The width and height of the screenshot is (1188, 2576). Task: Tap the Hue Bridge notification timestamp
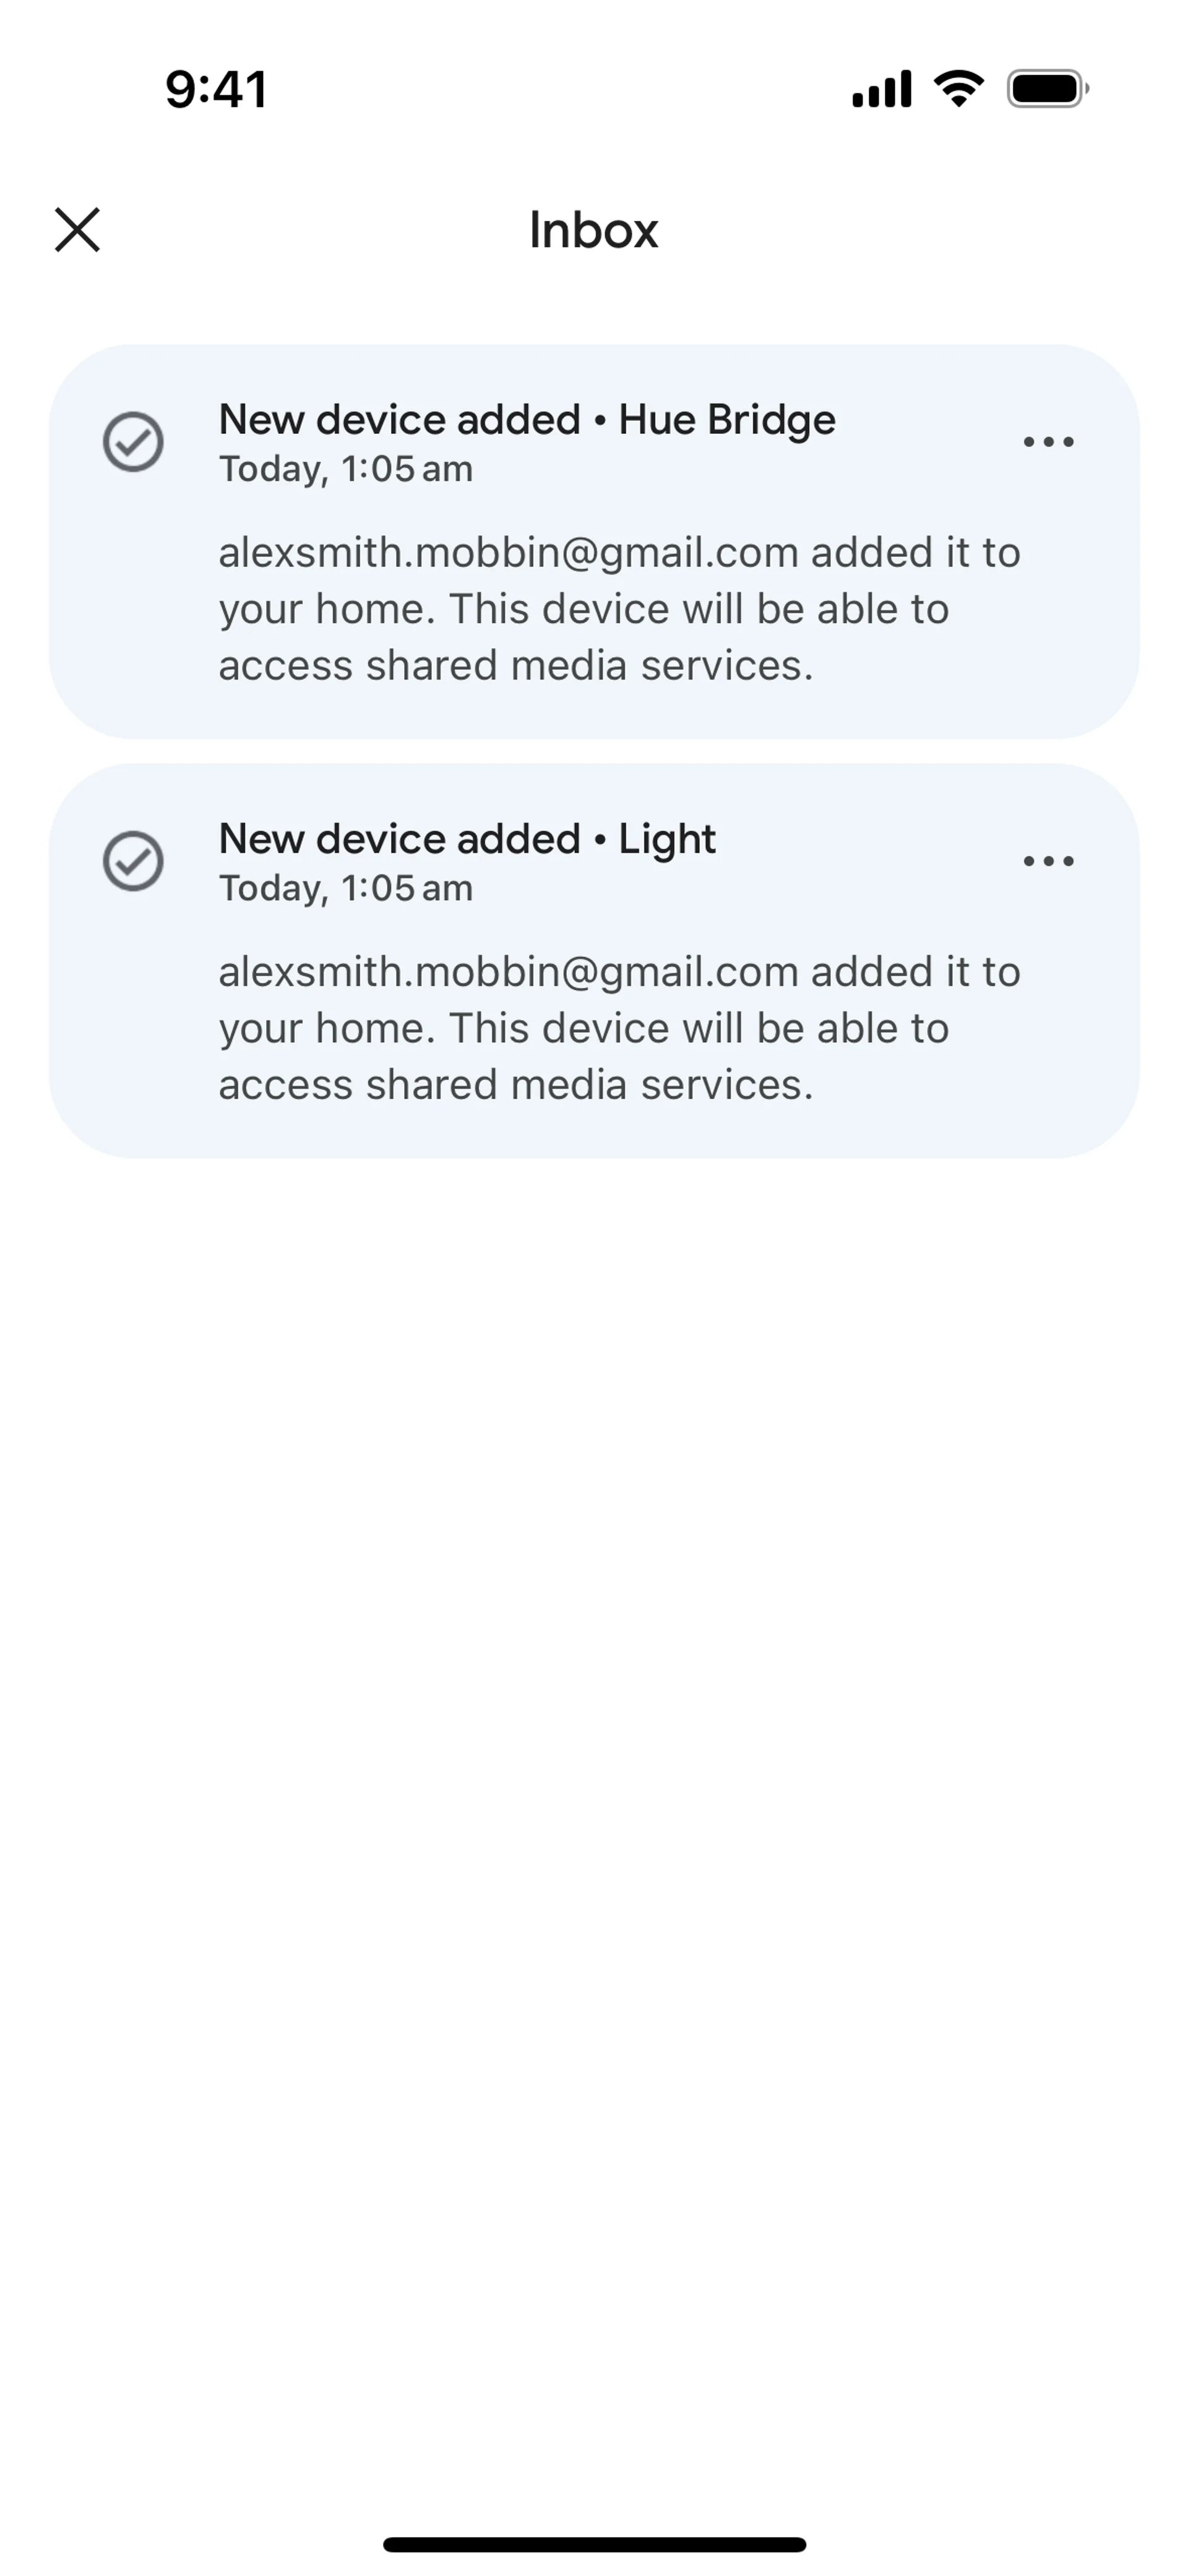click(345, 469)
